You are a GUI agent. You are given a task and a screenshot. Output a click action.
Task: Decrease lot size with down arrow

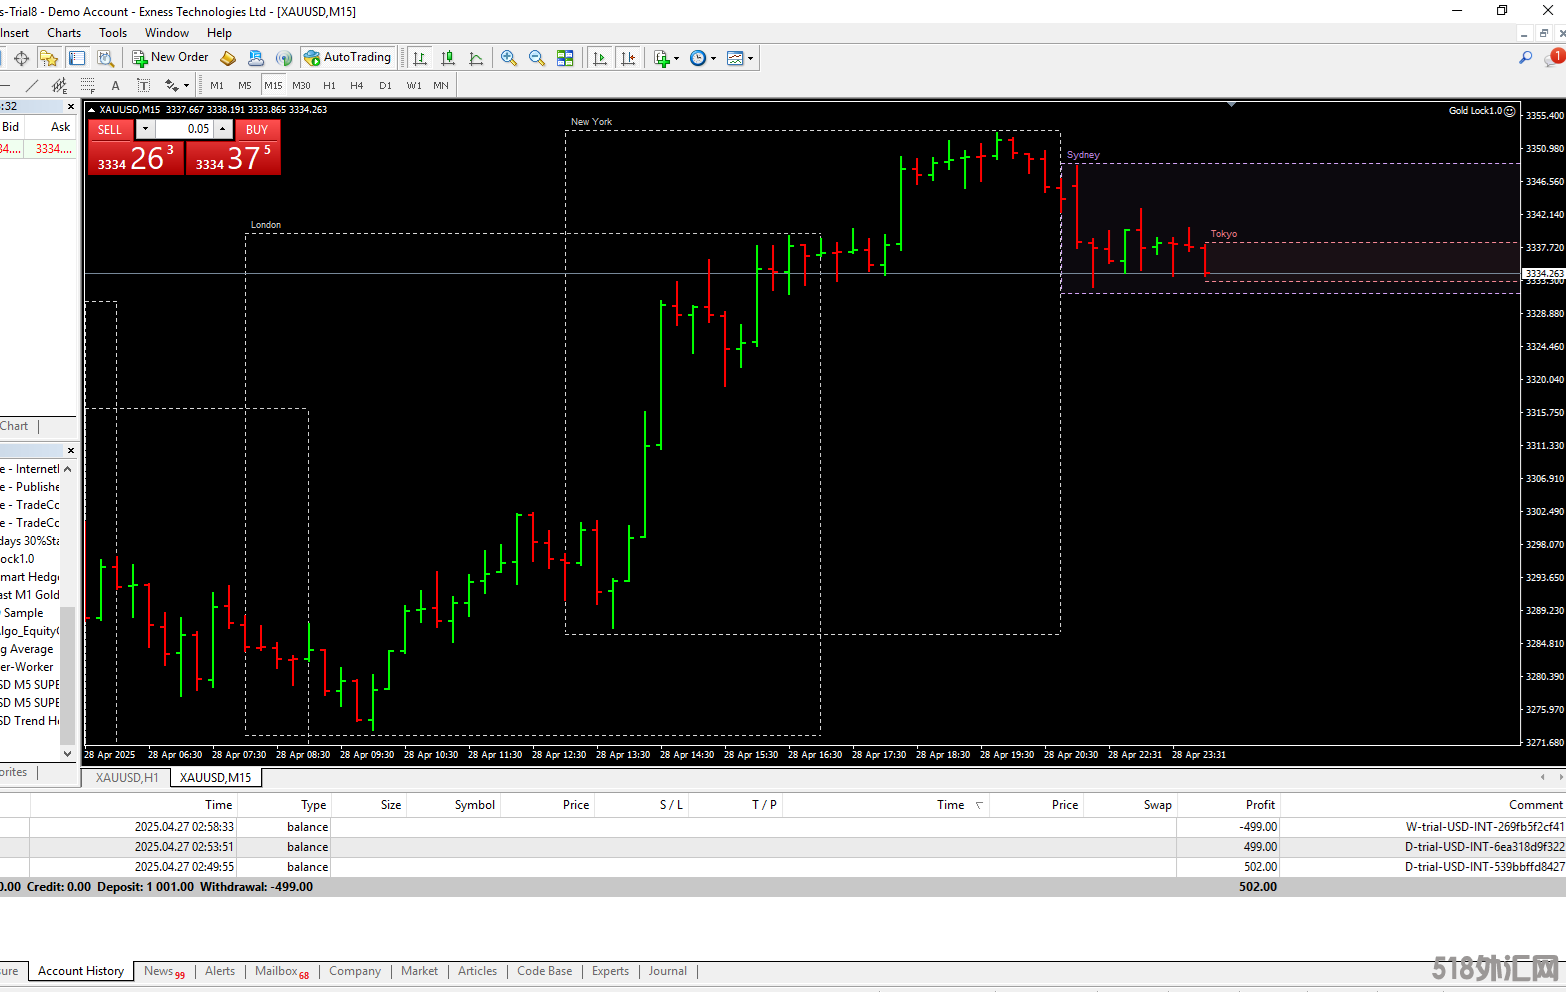[145, 129]
